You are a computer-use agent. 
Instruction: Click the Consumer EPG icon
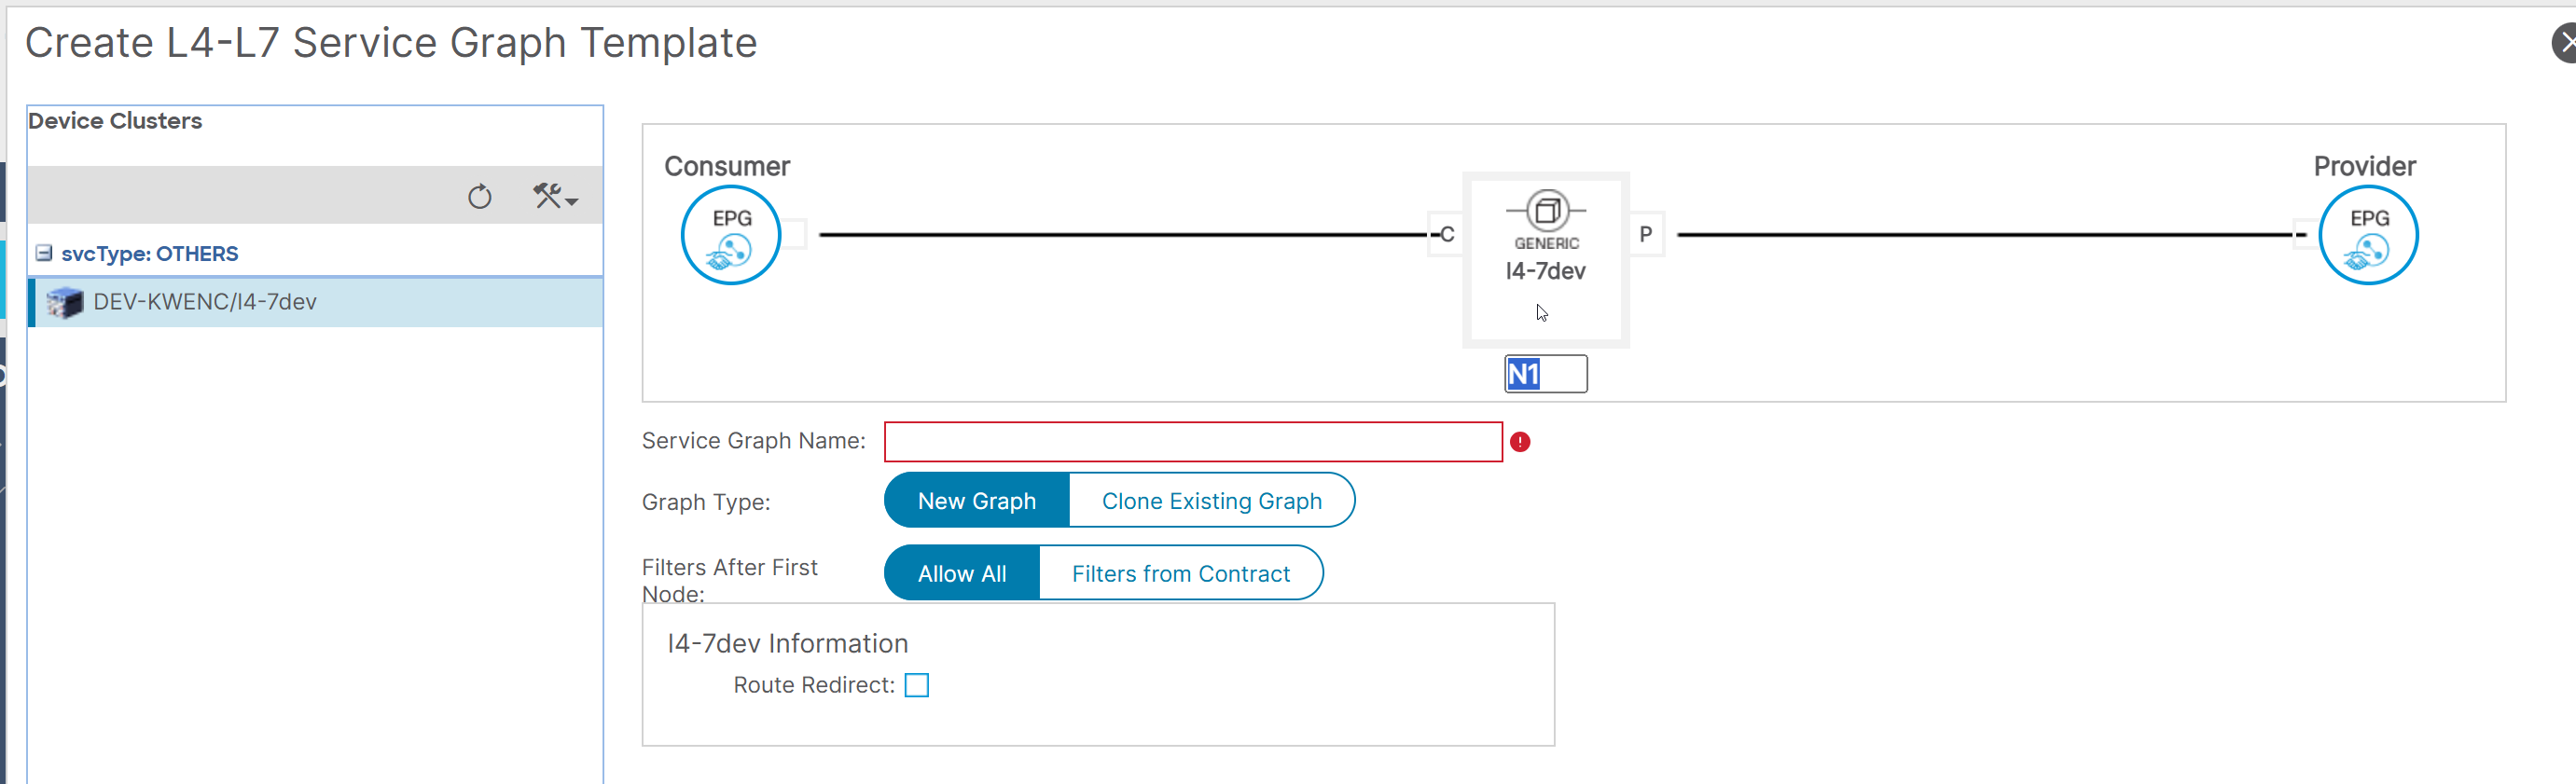(731, 235)
